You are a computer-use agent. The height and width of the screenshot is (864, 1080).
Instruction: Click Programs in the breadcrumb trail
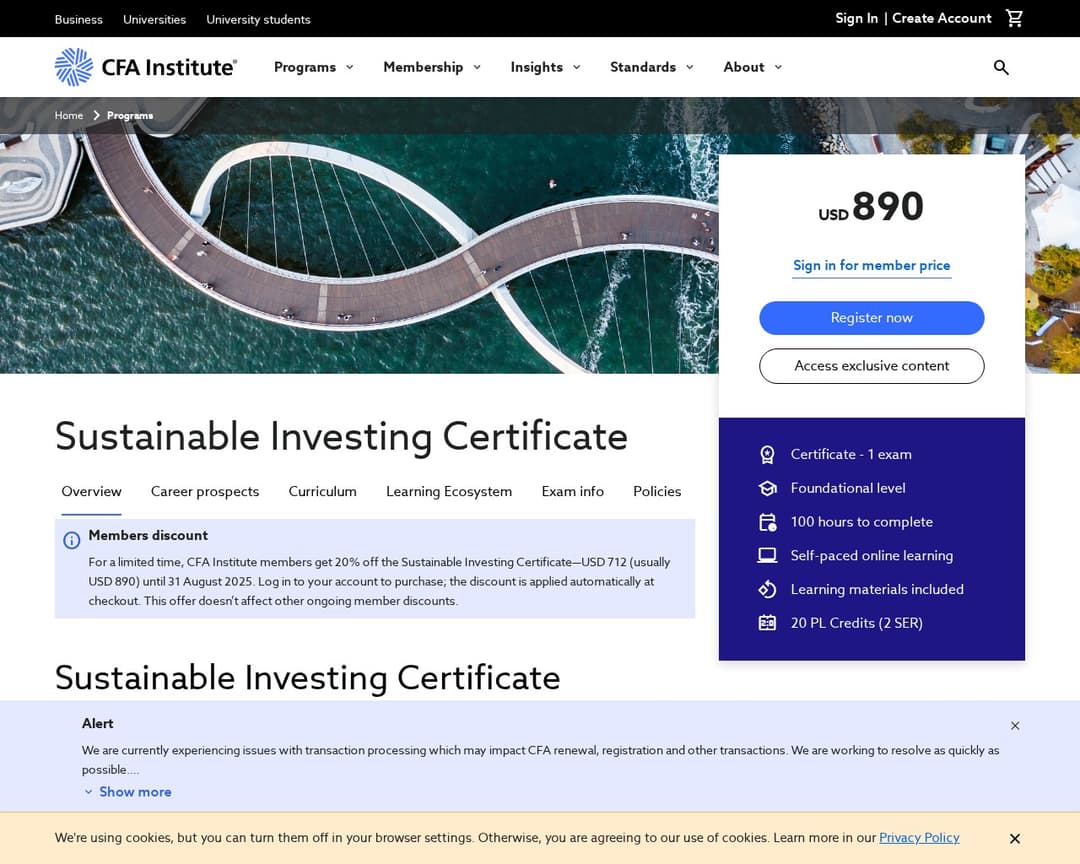tap(130, 115)
